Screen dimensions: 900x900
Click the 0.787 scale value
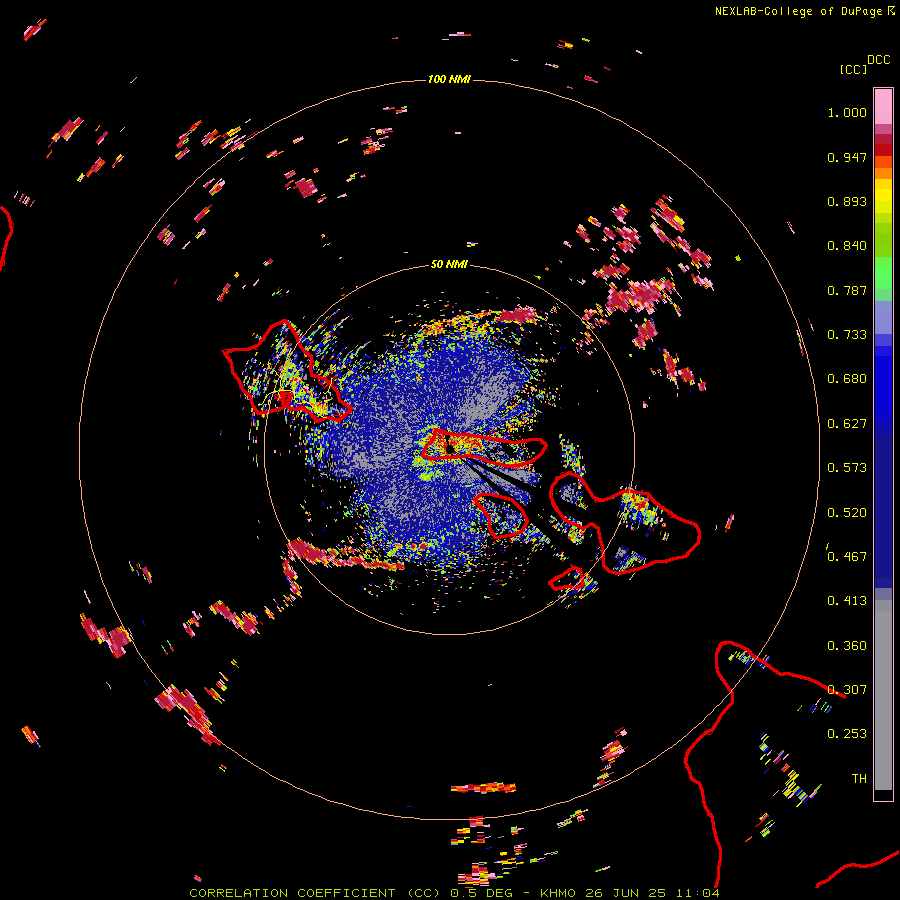(x=847, y=290)
